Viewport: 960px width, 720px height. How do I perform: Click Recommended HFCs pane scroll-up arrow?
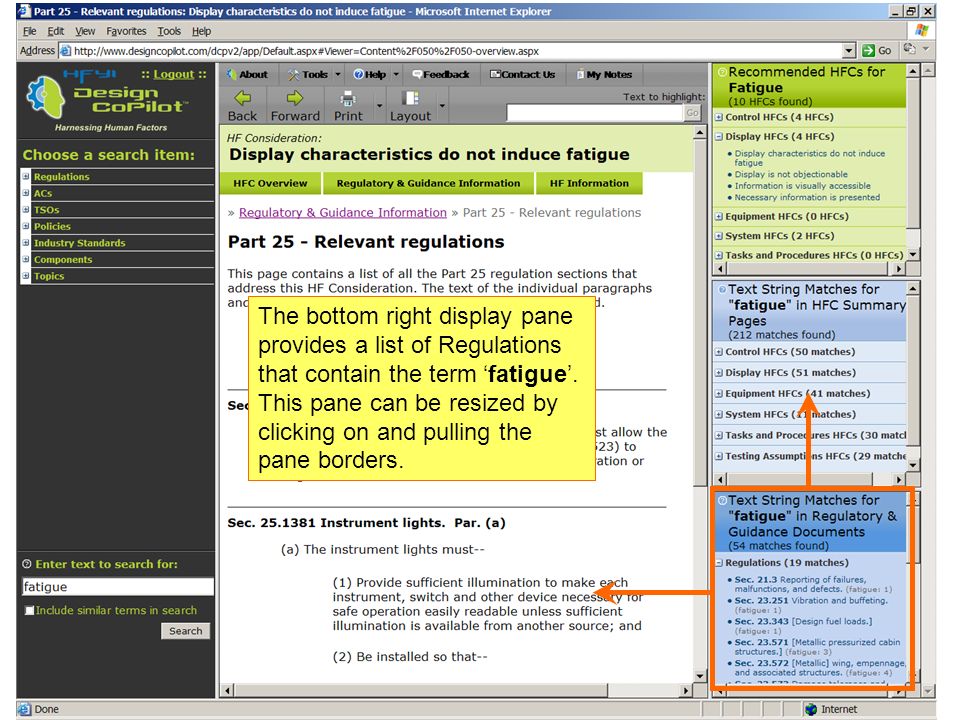point(913,72)
